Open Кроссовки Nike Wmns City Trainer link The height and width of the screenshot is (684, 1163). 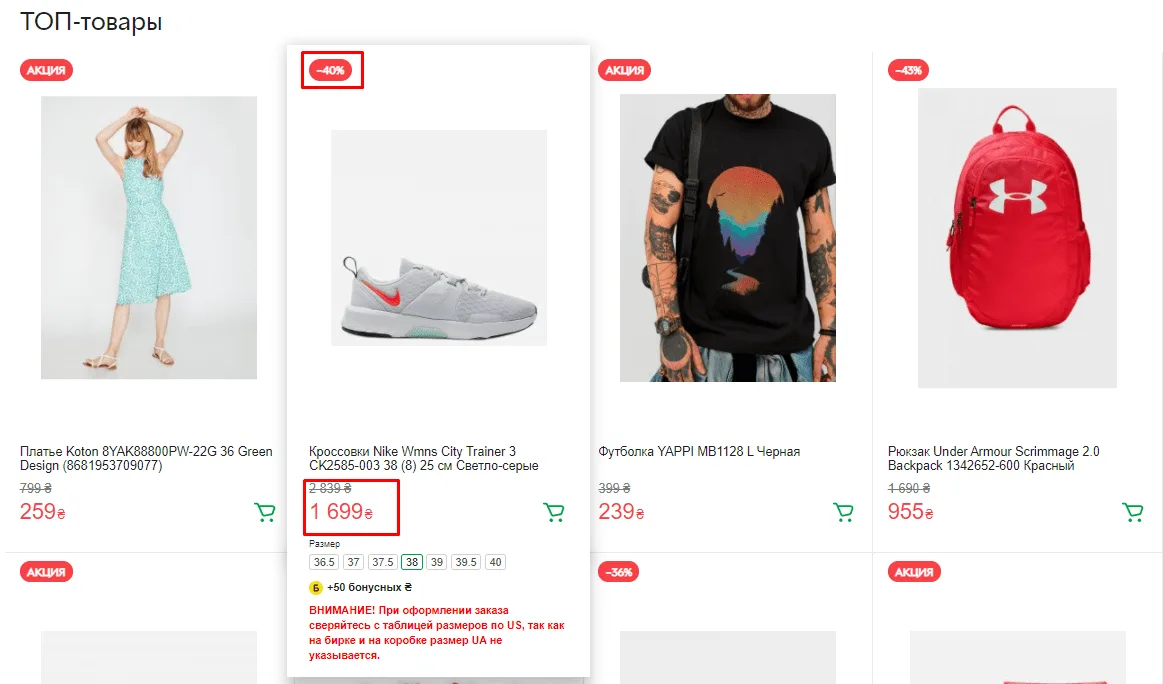(x=424, y=458)
